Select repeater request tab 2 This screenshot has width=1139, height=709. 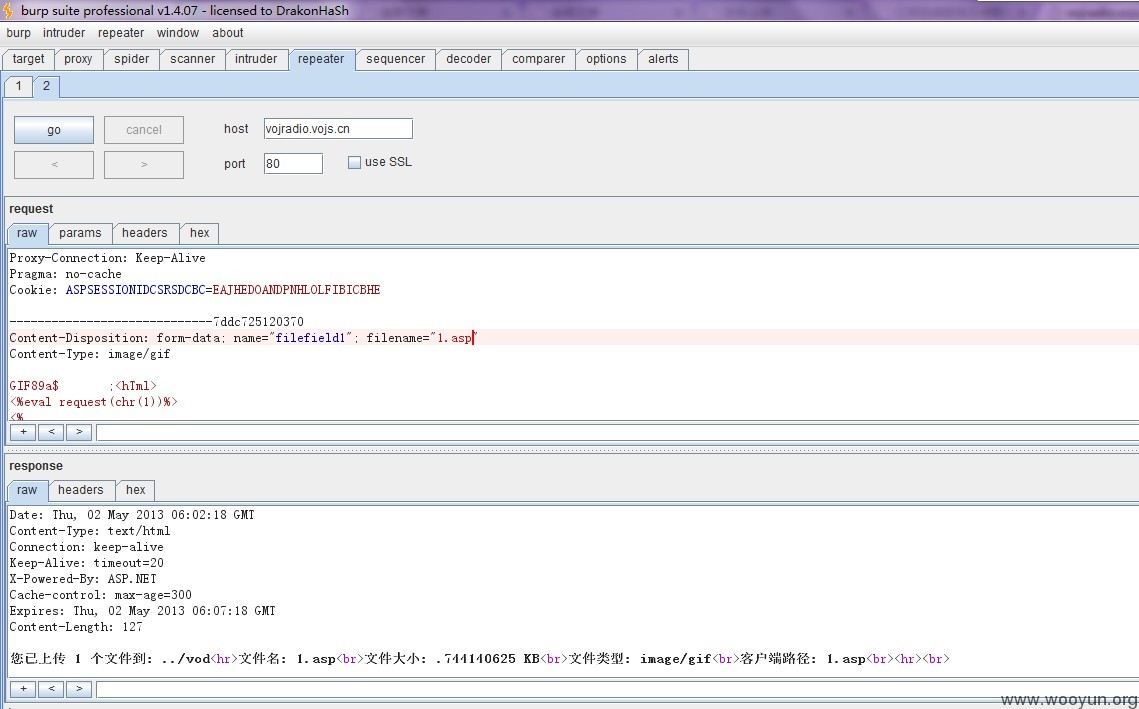tap(46, 86)
